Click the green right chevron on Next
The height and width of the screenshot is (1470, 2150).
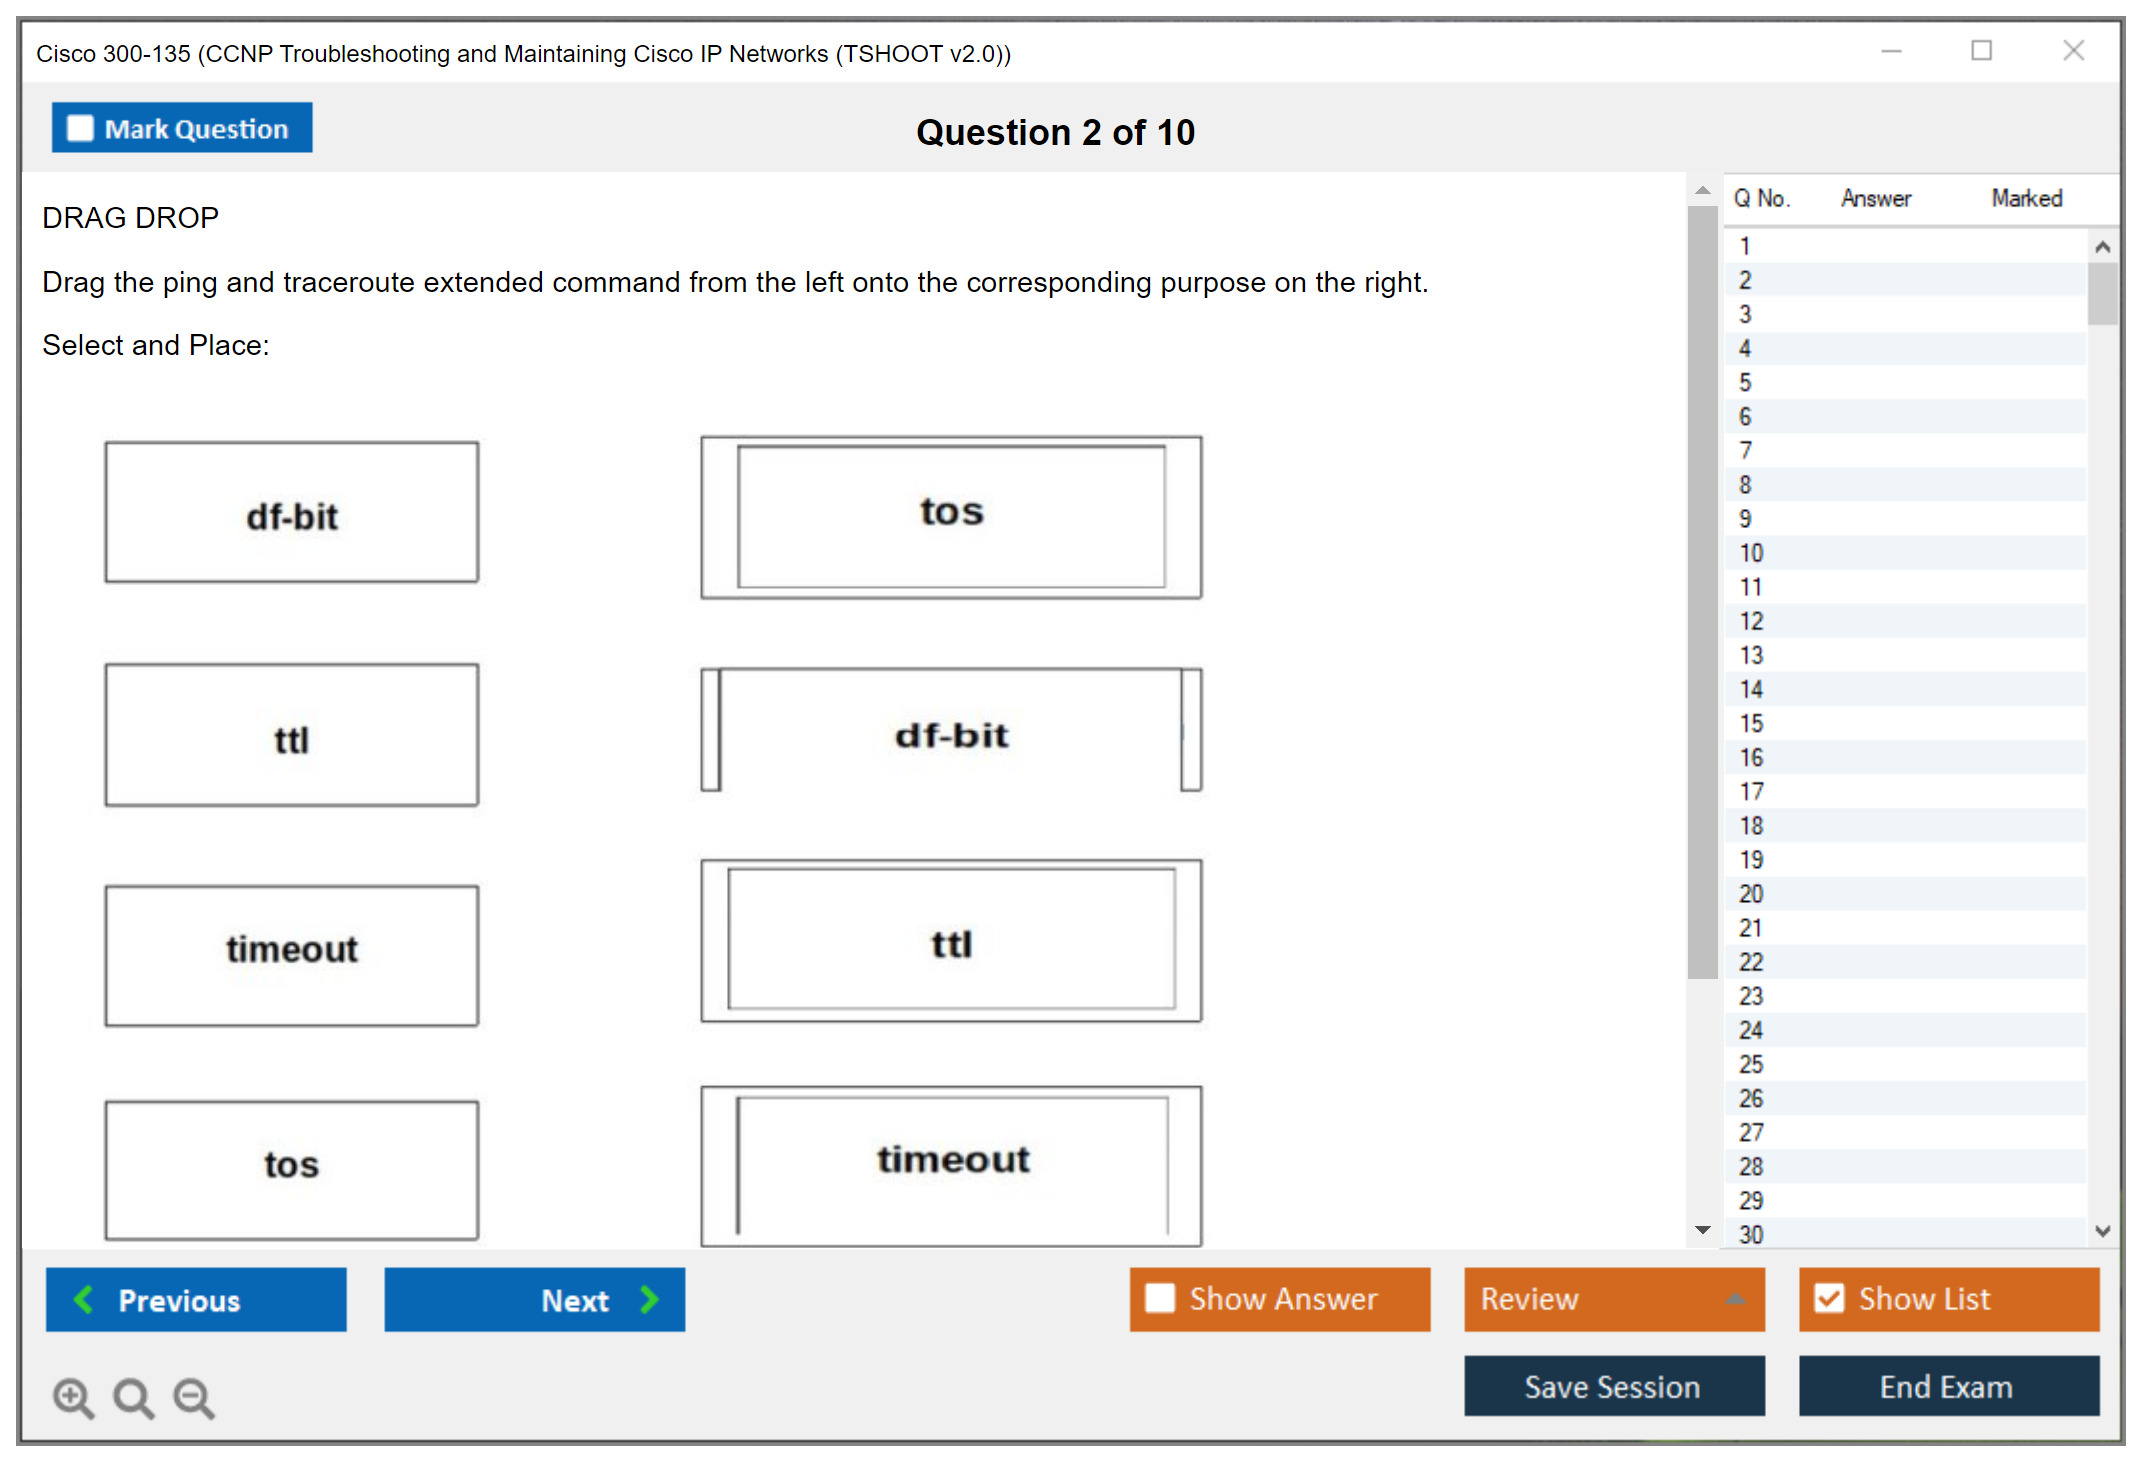pyautogui.click(x=650, y=1299)
